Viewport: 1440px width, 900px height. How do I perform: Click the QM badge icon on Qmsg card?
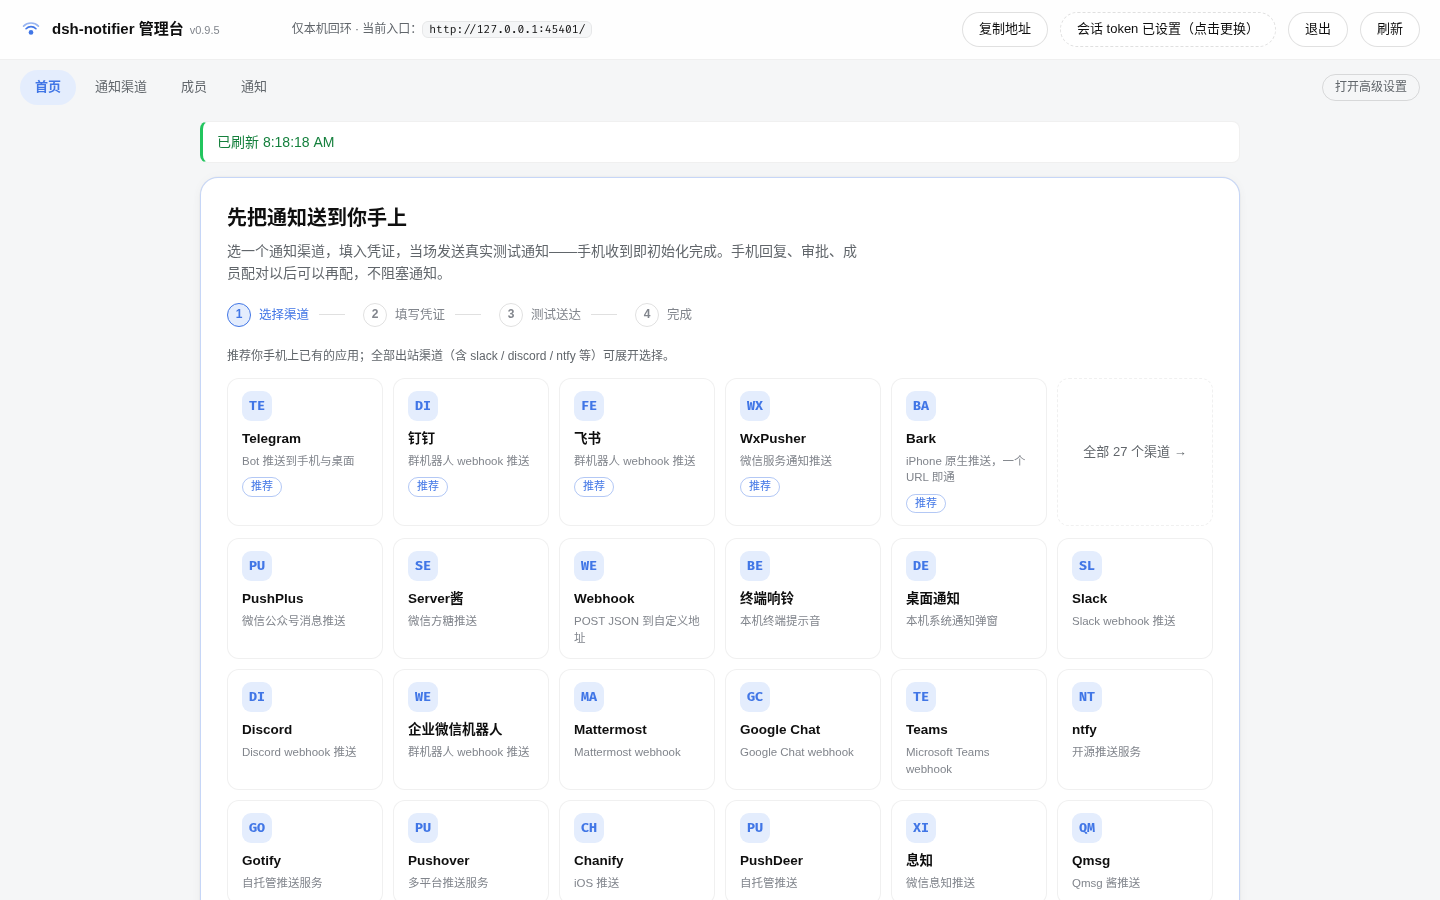pos(1087,828)
